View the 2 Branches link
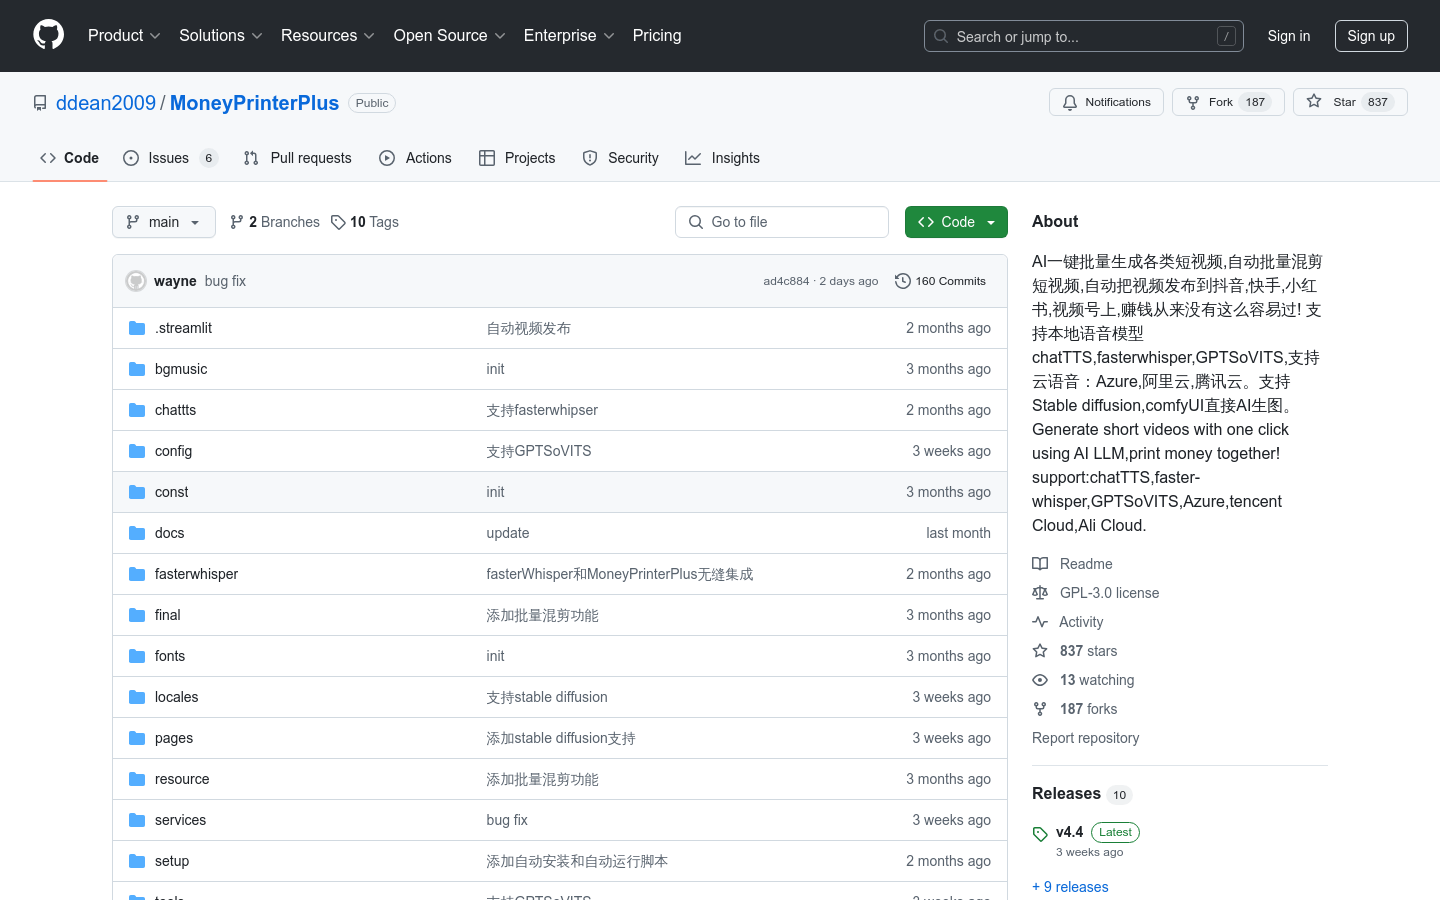The width and height of the screenshot is (1440, 900). pos(275,222)
